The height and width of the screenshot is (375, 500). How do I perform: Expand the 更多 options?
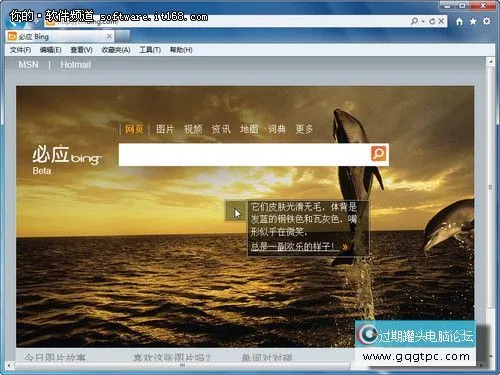(304, 129)
